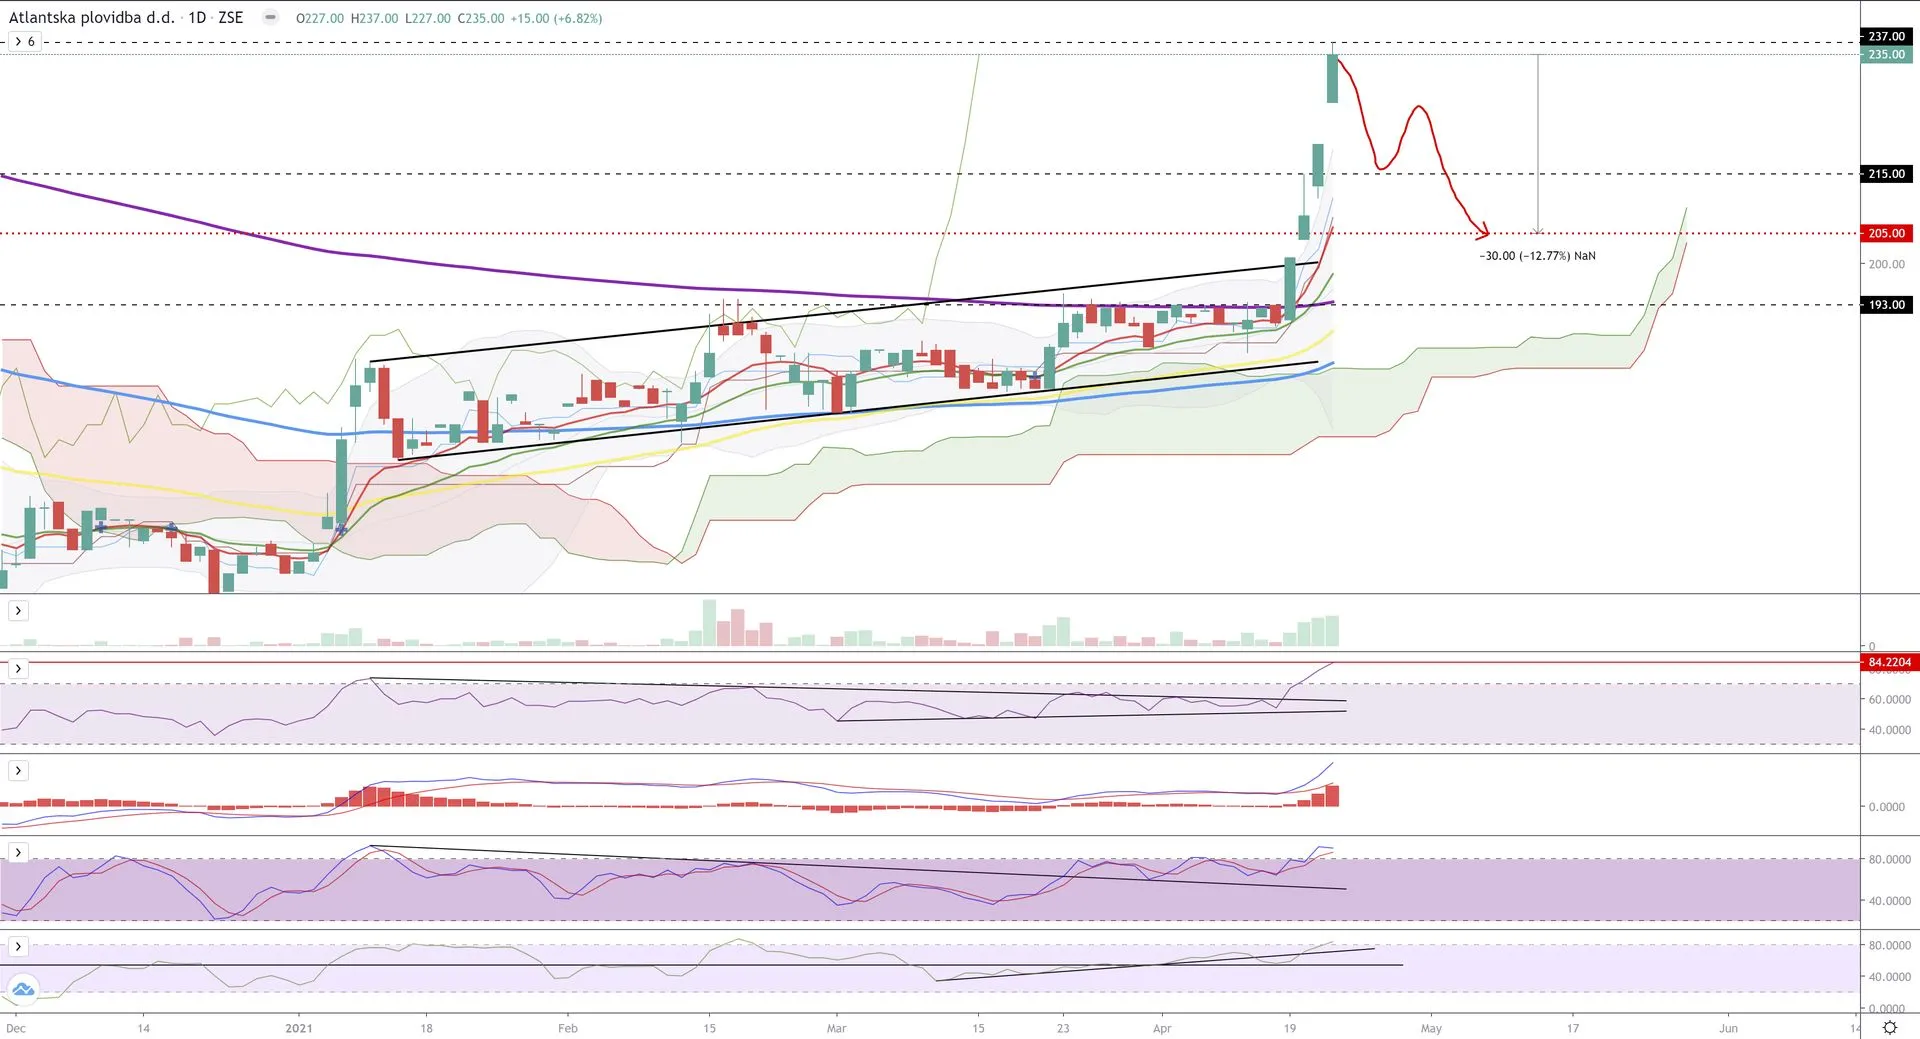
Task: Click the ZSE exchange label
Action: click(x=231, y=18)
